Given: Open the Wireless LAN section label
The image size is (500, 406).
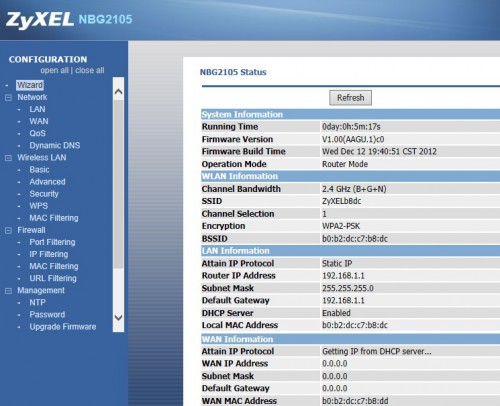Looking at the screenshot, I should 42,157.
